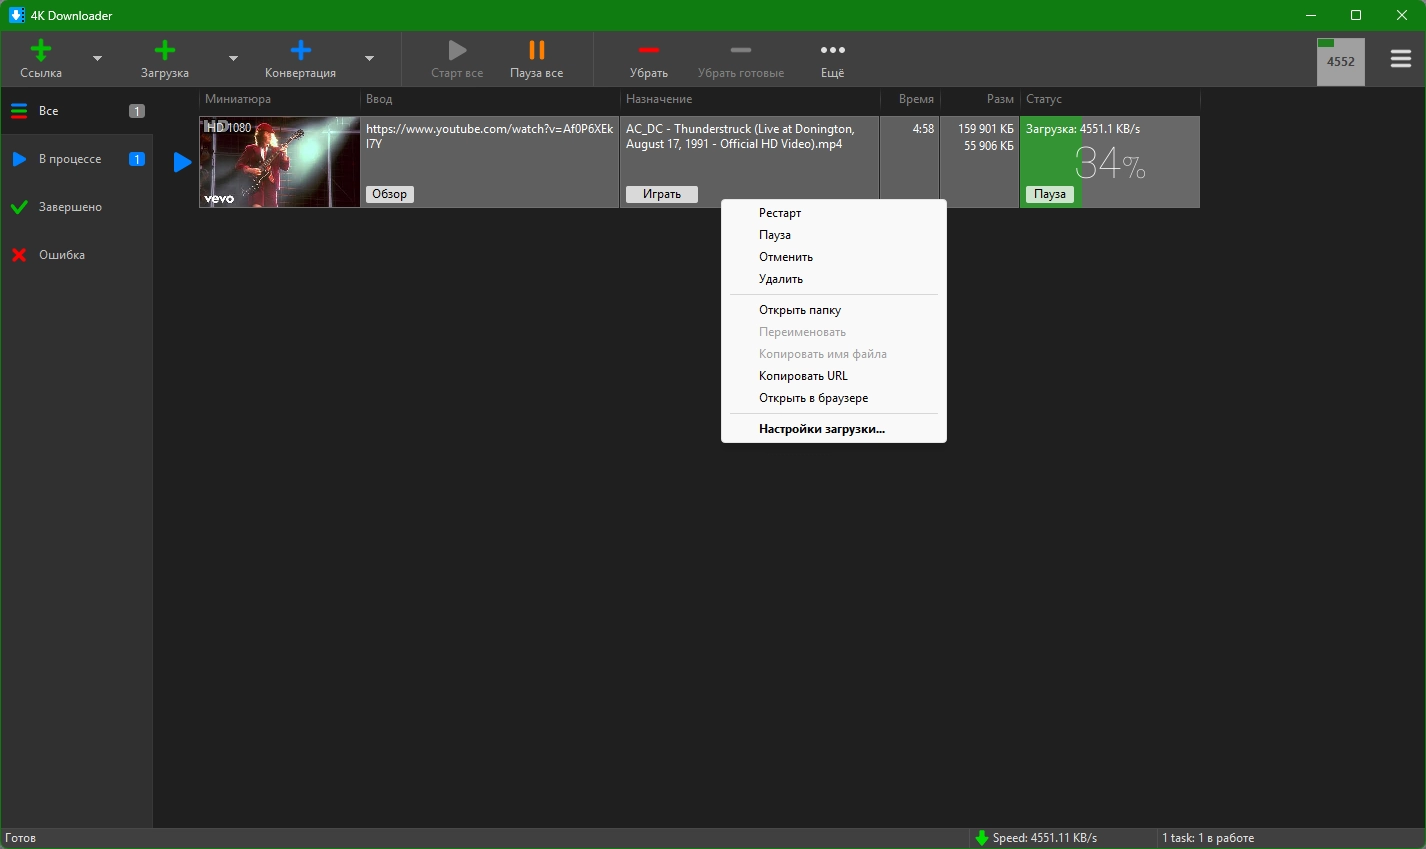Click the 4552 speed indicator box
Image resolution: width=1426 pixels, height=849 pixels.
tap(1341, 61)
